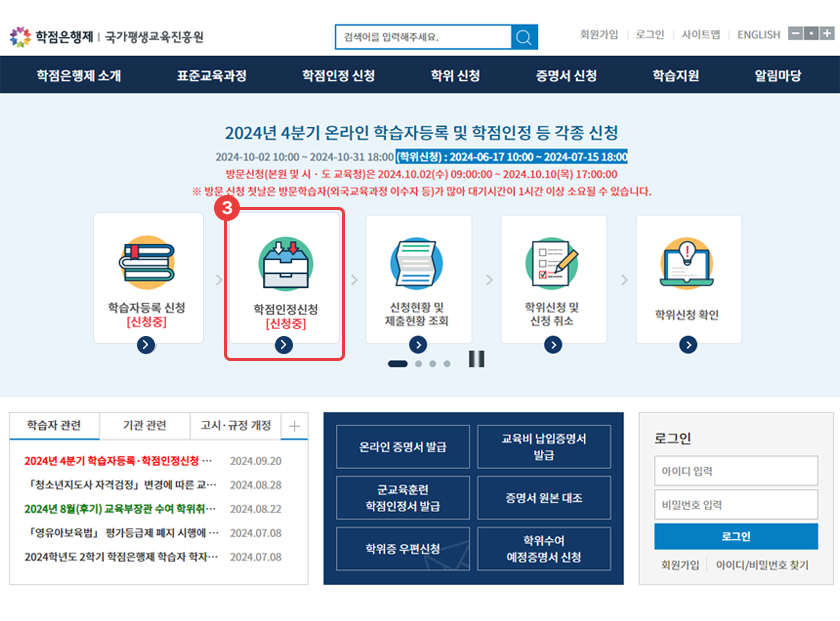840x621 pixels.
Task: Open notice 2024학년도 2학기 학점은행제 학습자
Action: 122,557
